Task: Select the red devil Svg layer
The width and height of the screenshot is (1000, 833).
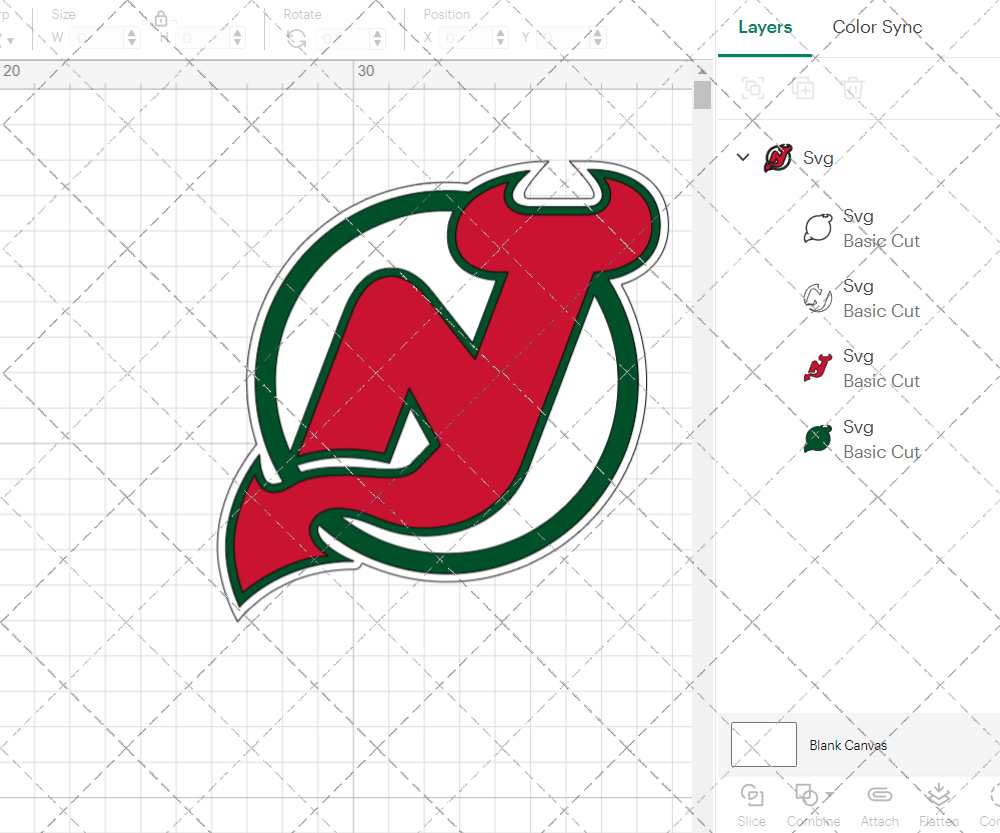Action: pyautogui.click(x=864, y=368)
